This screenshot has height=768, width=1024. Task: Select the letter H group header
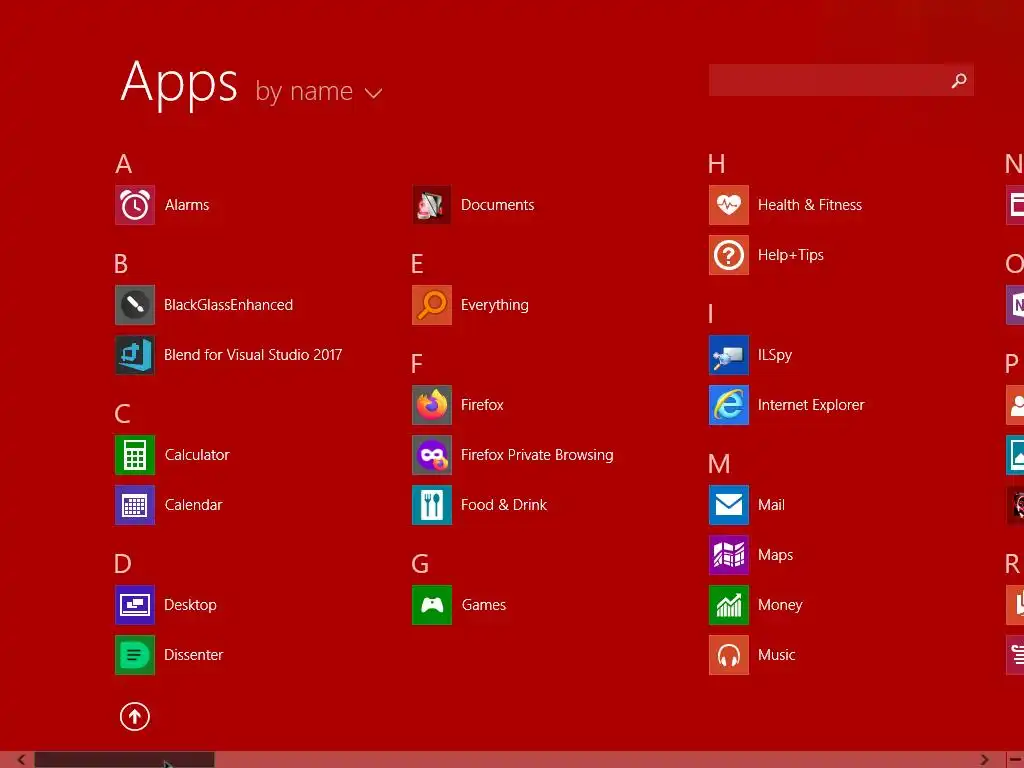pyautogui.click(x=716, y=164)
